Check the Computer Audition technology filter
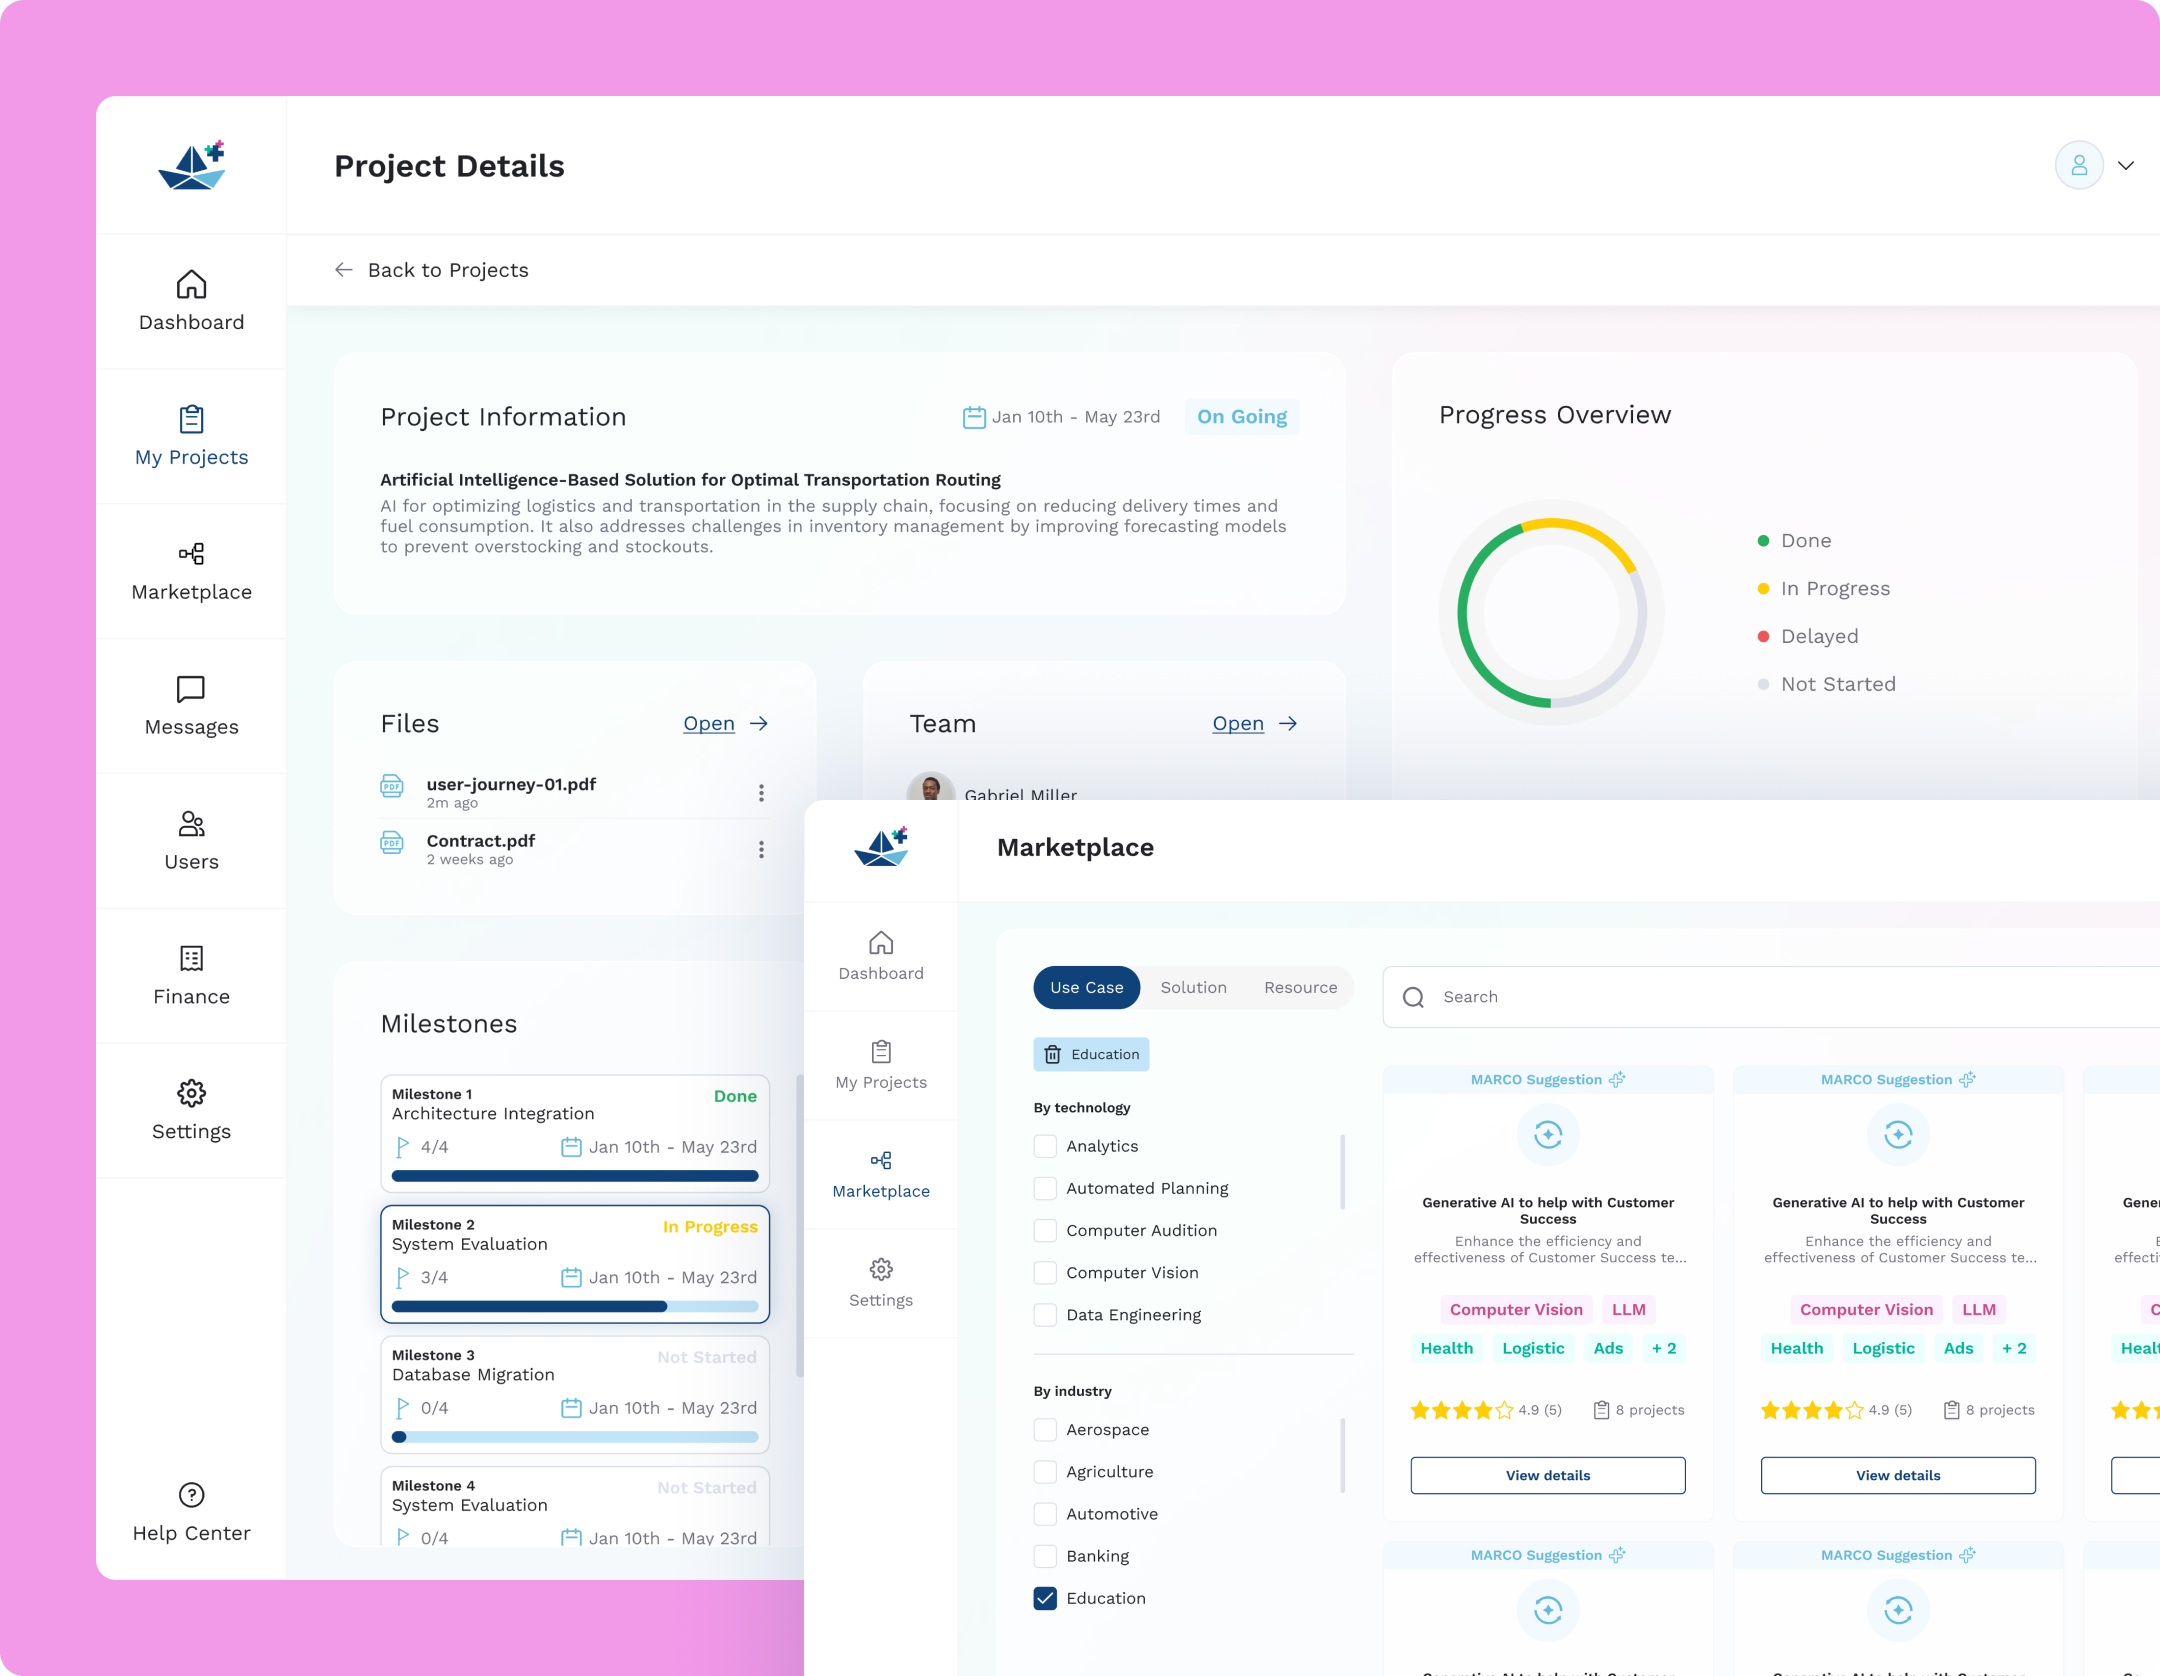Image resolution: width=2160 pixels, height=1676 pixels. tap(1045, 1230)
